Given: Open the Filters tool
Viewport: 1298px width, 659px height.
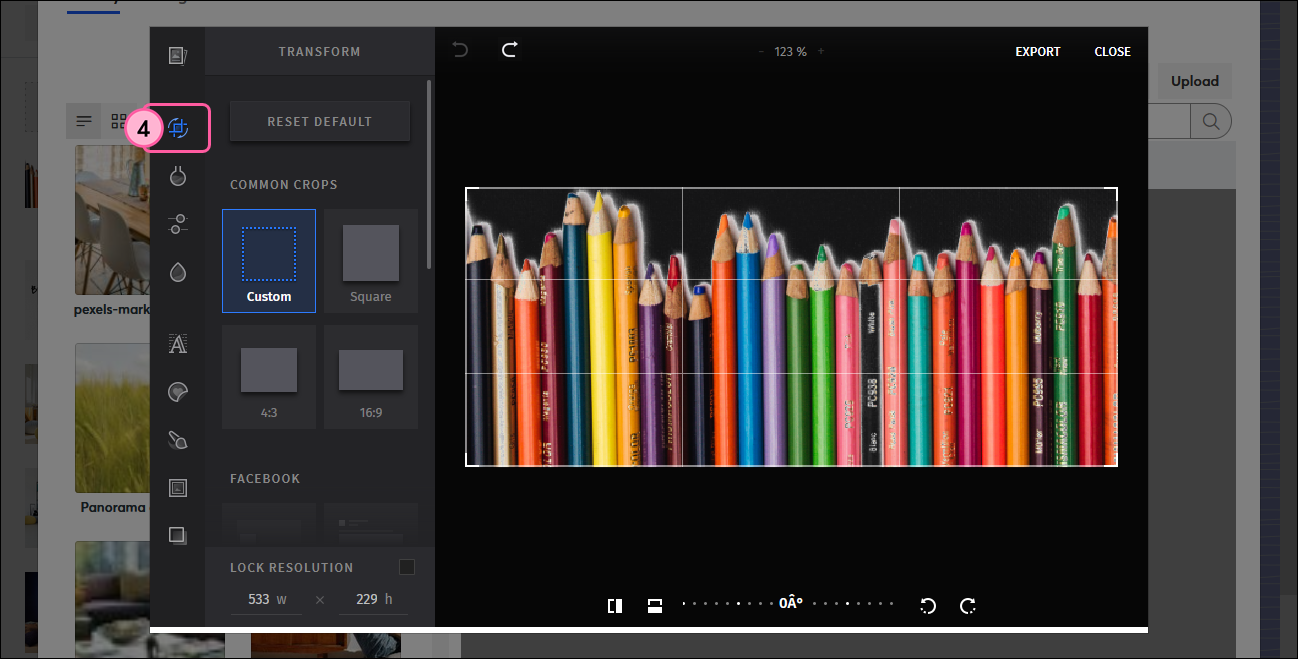Looking at the screenshot, I should coord(178,176).
